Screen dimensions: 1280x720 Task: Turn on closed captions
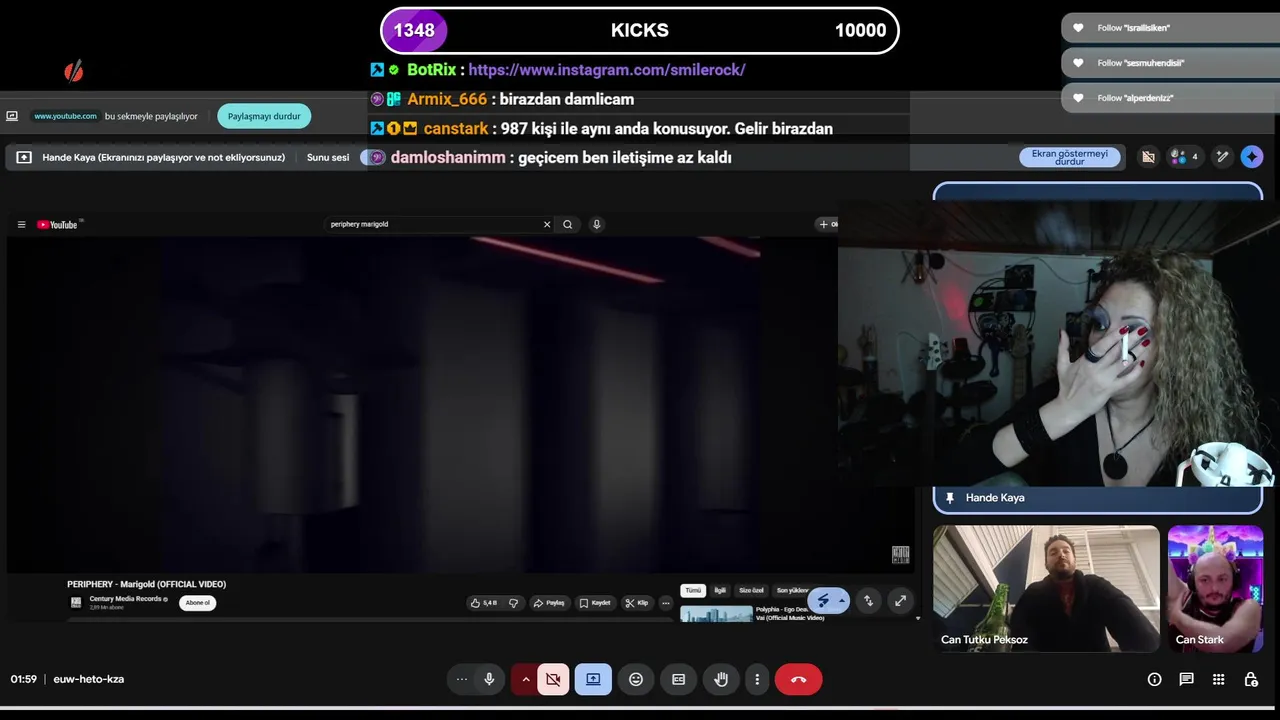(x=678, y=679)
